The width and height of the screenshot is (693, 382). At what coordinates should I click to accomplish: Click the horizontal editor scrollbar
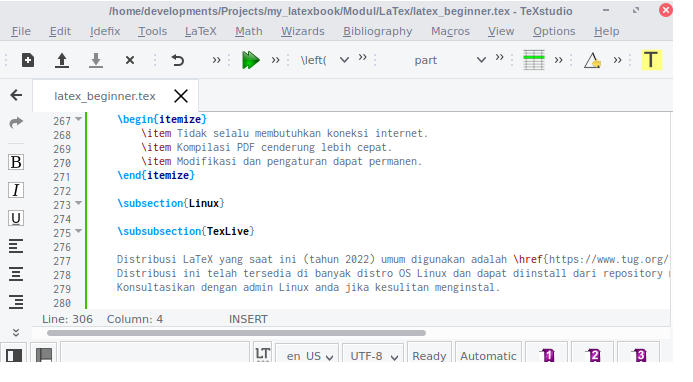coord(236,333)
